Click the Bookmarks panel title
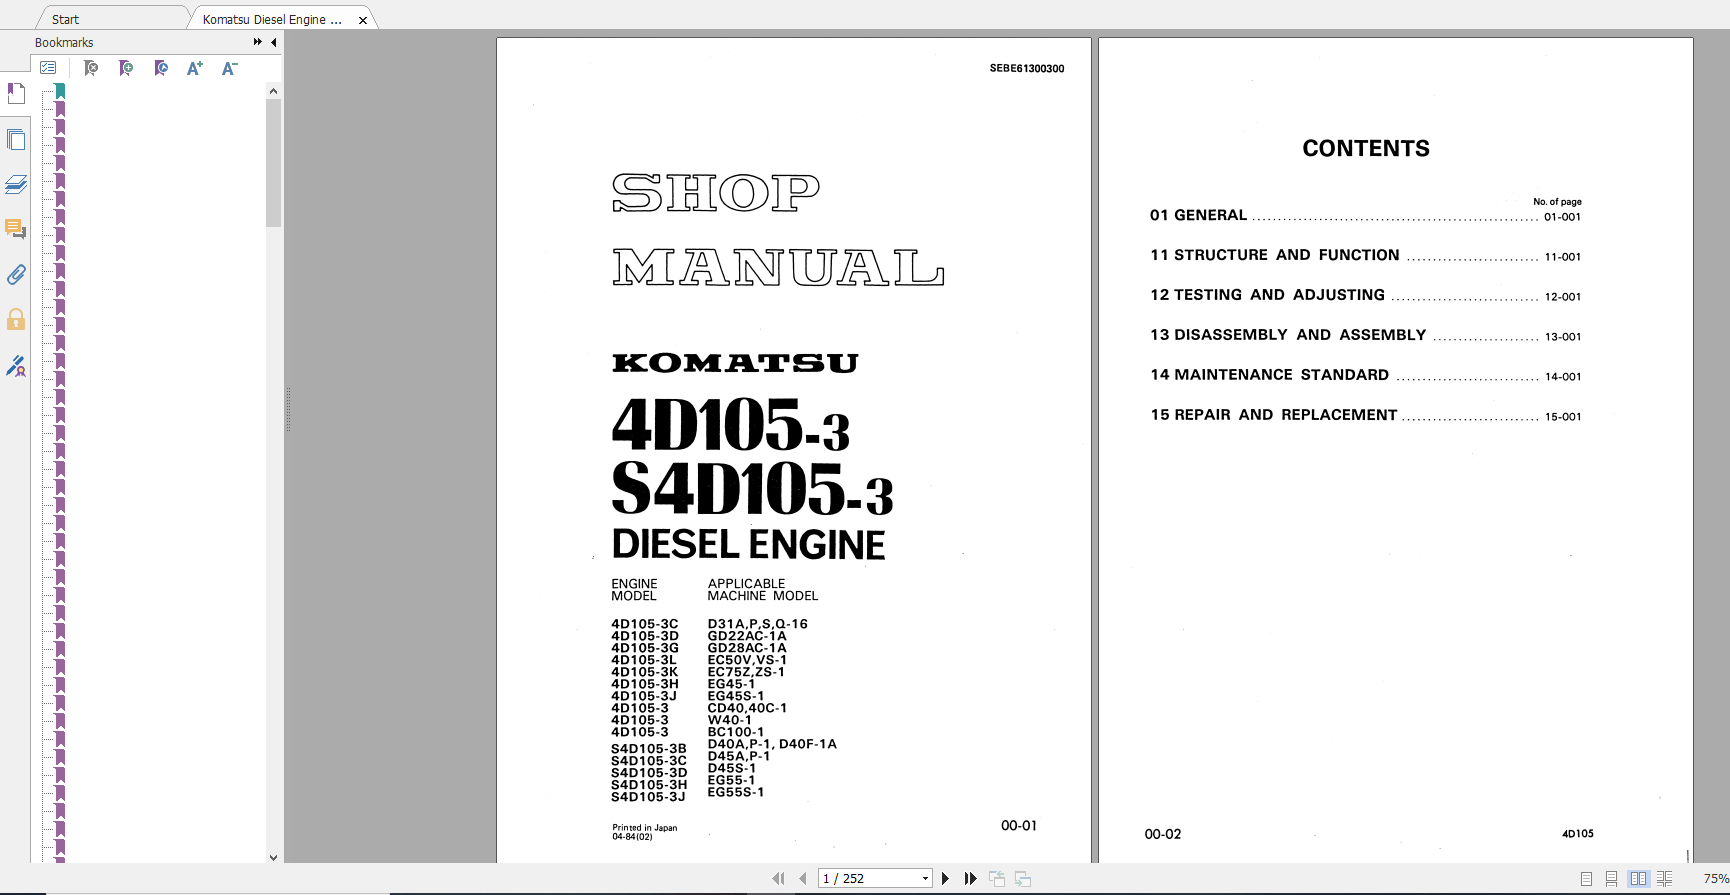The height and width of the screenshot is (895, 1730). click(x=64, y=42)
